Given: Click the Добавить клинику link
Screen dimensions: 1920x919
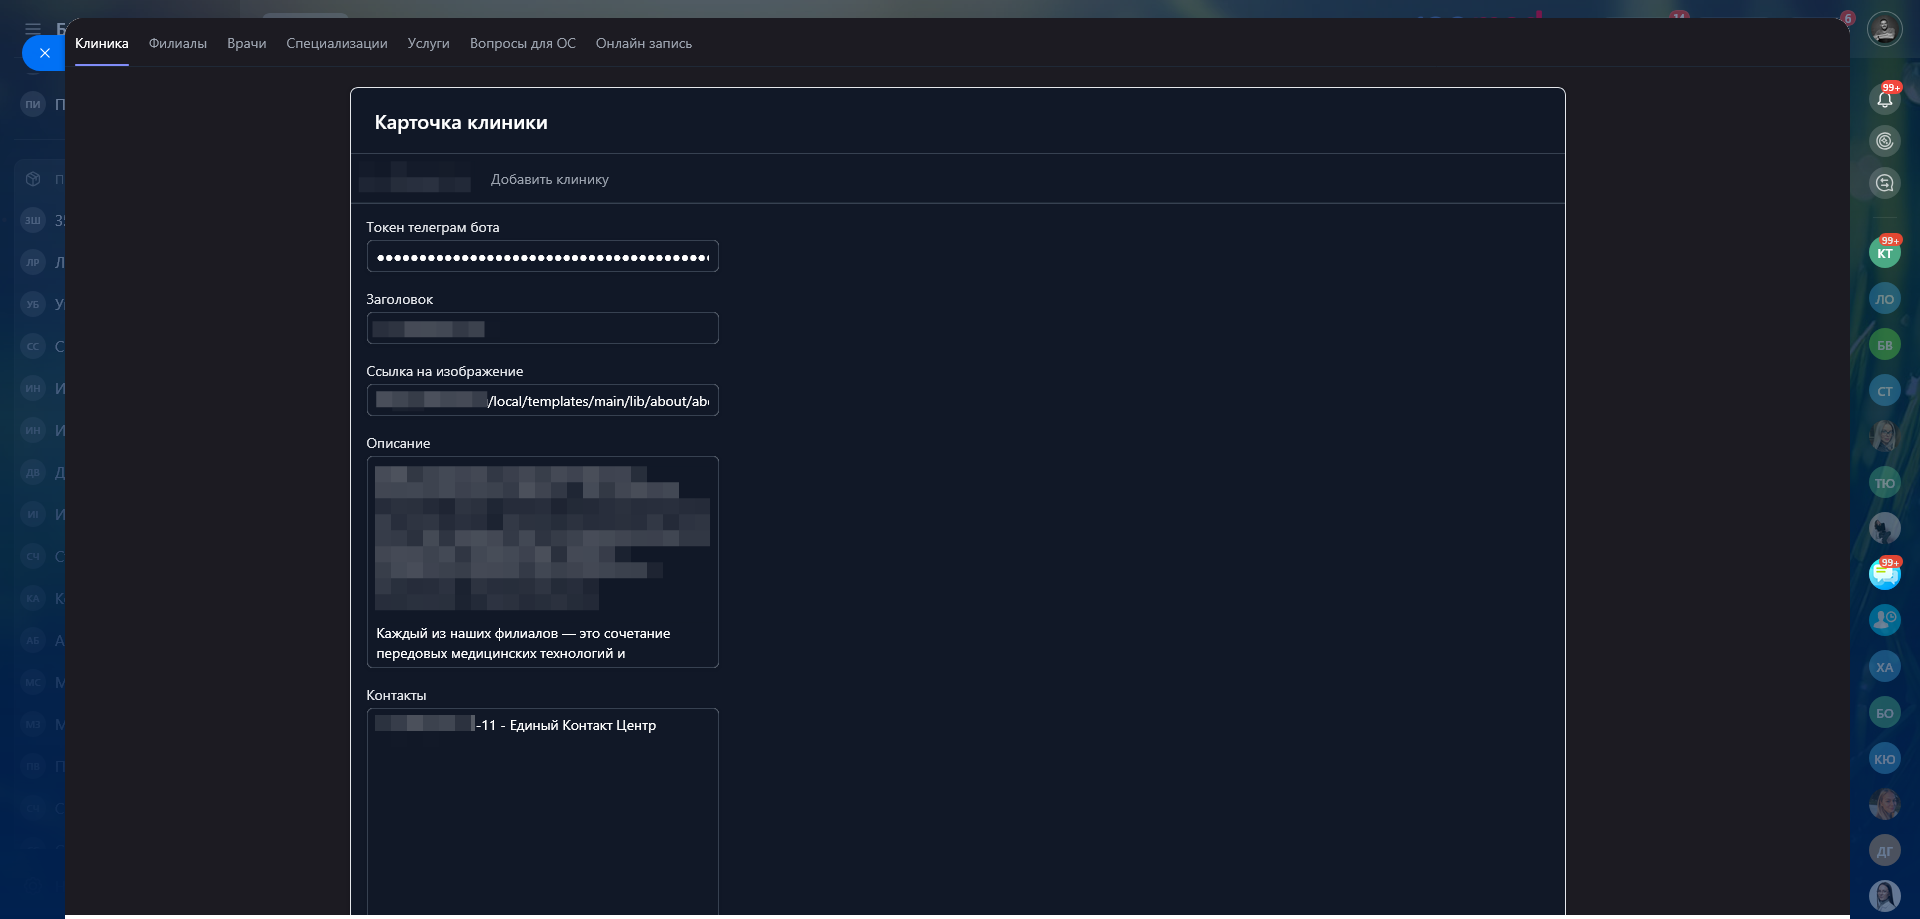Looking at the screenshot, I should pyautogui.click(x=549, y=180).
